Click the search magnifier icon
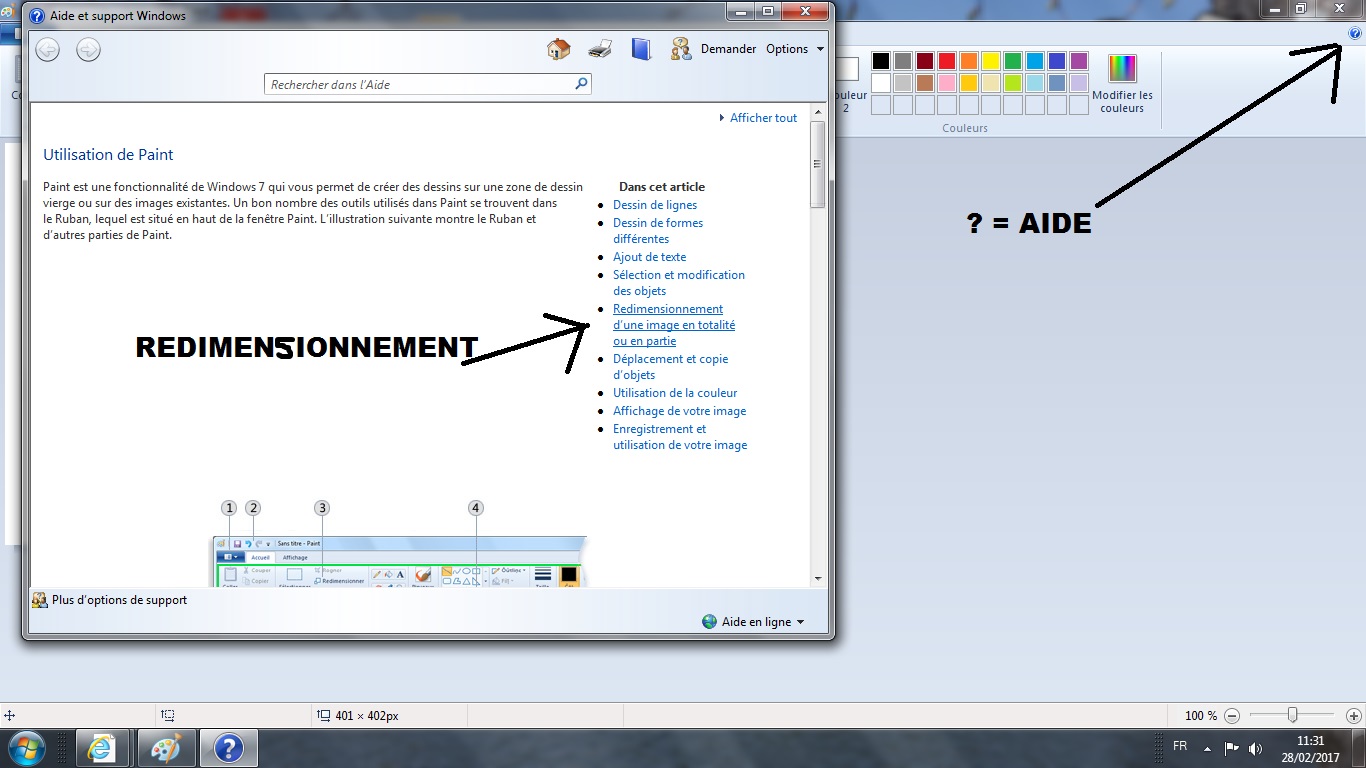The image size is (1366, 768). [x=581, y=84]
